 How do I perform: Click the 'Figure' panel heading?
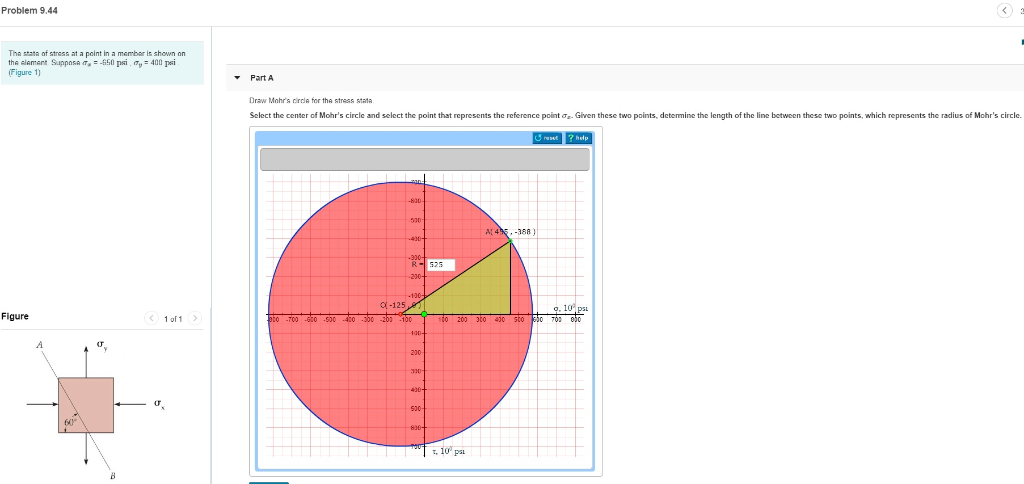click(x=15, y=316)
